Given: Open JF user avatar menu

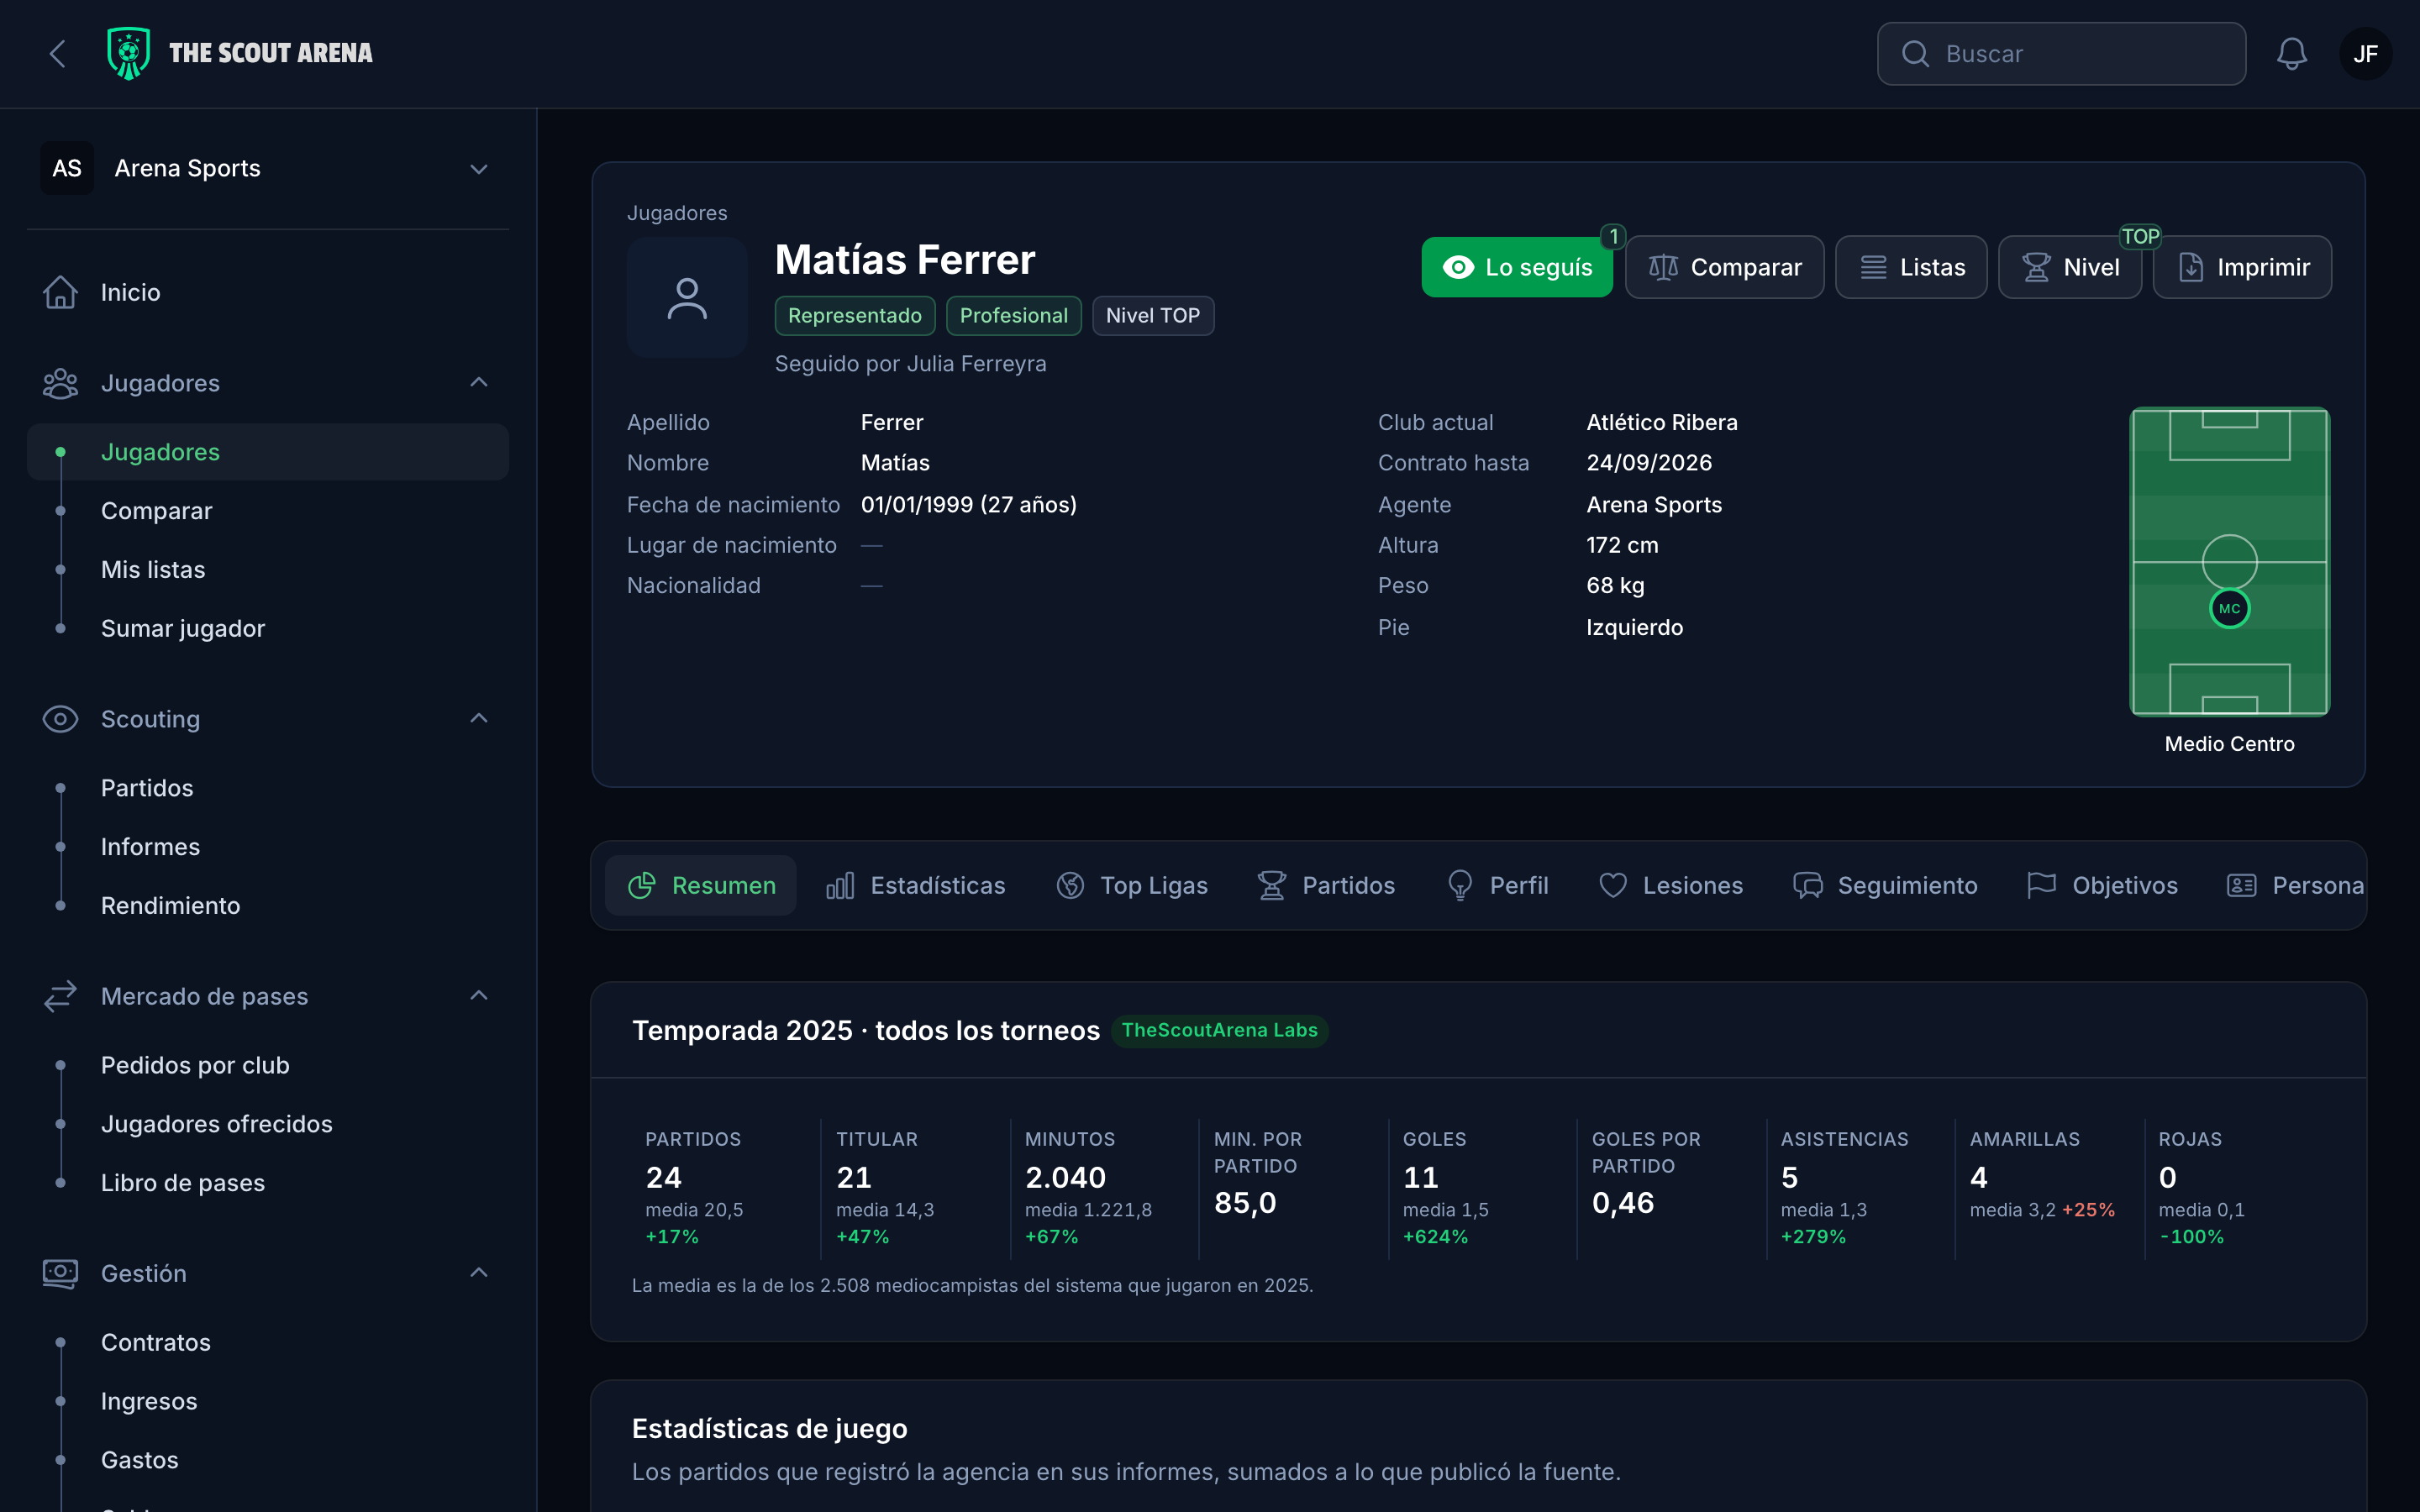Looking at the screenshot, I should click(x=2365, y=54).
